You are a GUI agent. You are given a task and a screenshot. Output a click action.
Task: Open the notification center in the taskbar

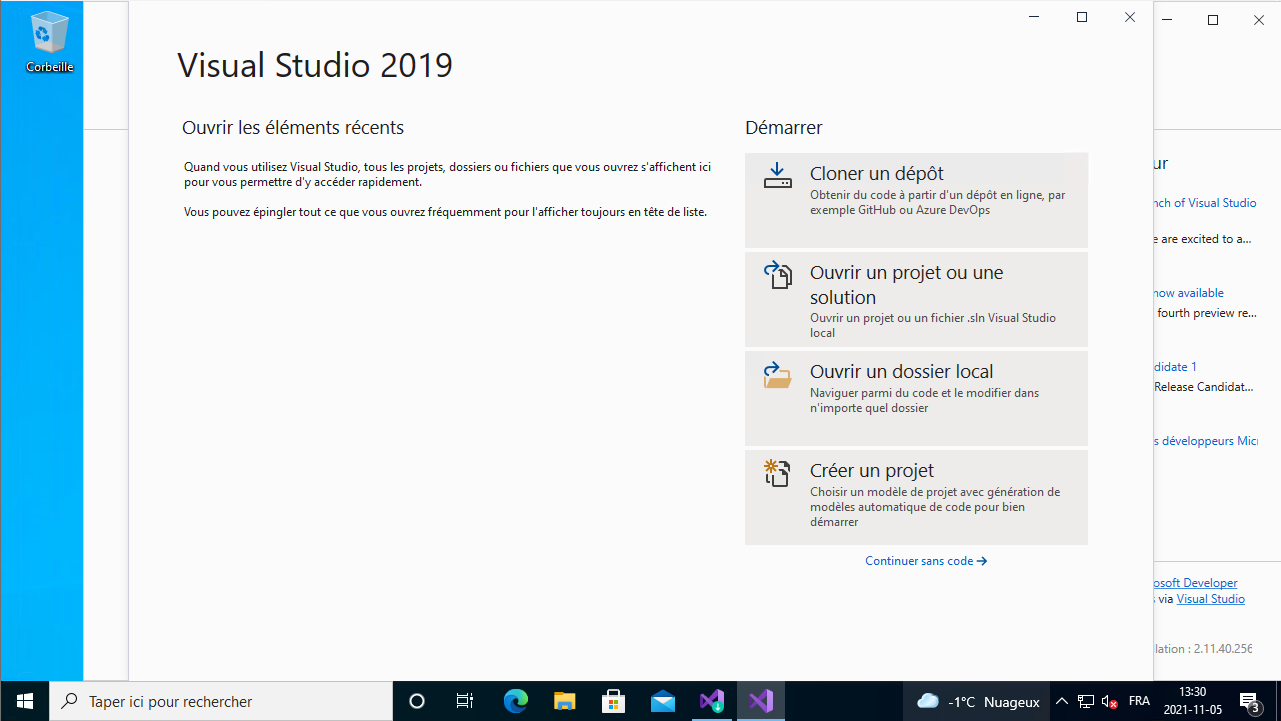click(x=1249, y=701)
